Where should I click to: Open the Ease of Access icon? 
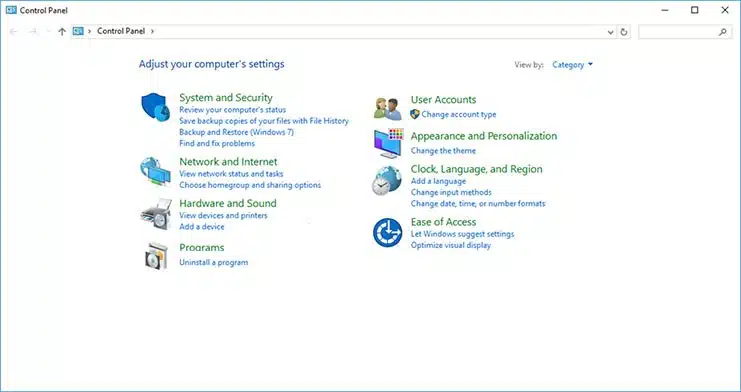point(388,232)
